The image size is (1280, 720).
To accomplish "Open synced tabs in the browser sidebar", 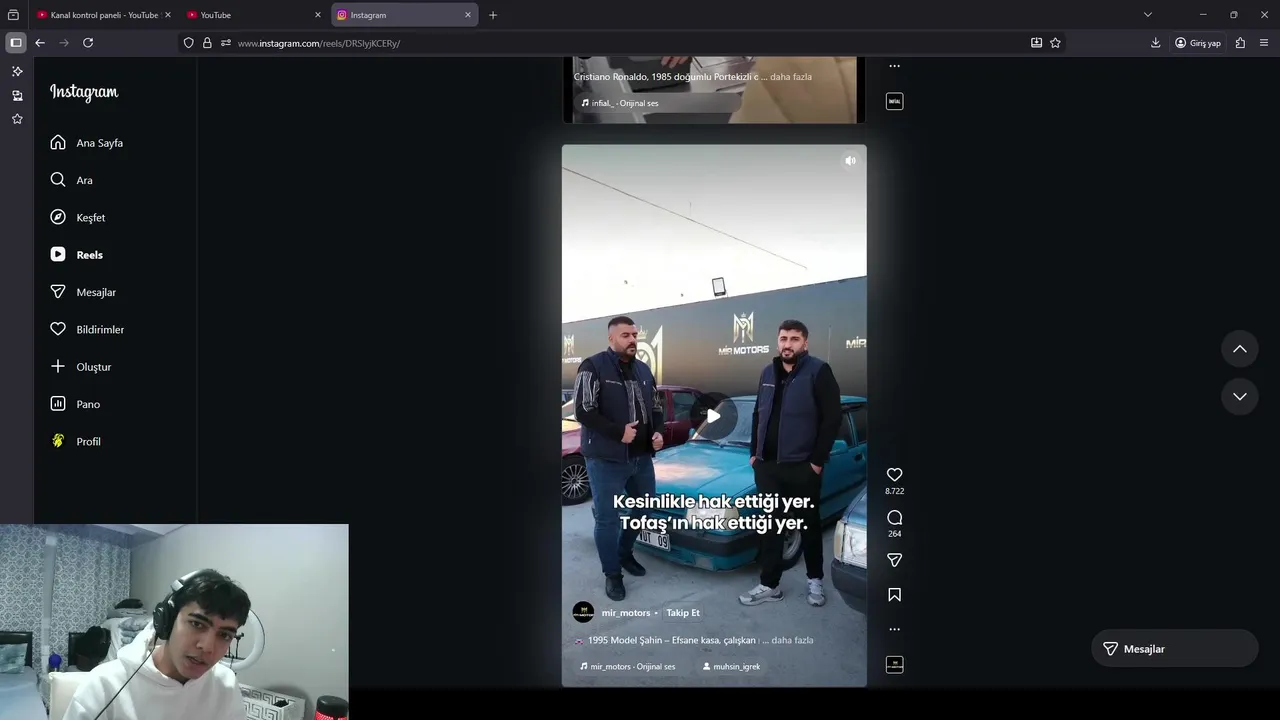I will pyautogui.click(x=17, y=96).
